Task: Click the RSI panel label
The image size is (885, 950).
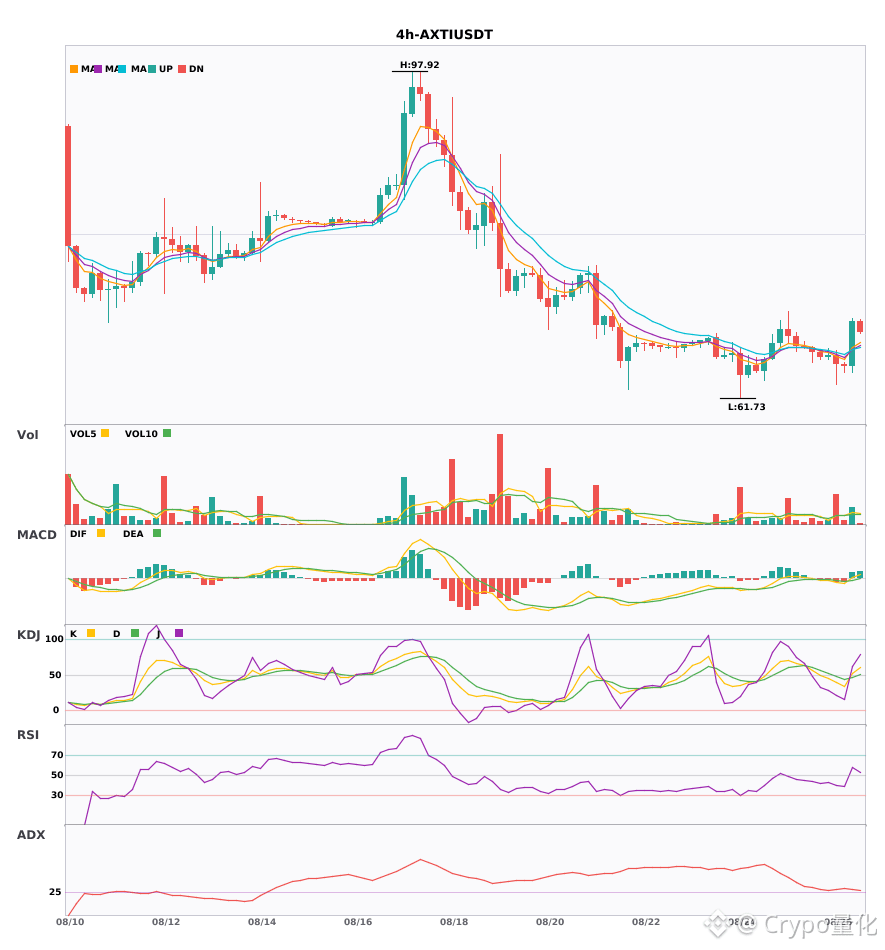Action: (28, 735)
